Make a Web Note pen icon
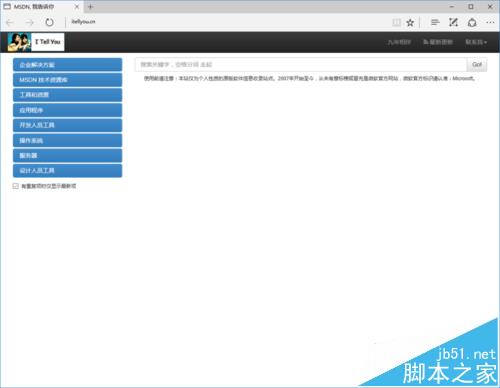This screenshot has width=500, height=388. pyautogui.click(x=453, y=22)
